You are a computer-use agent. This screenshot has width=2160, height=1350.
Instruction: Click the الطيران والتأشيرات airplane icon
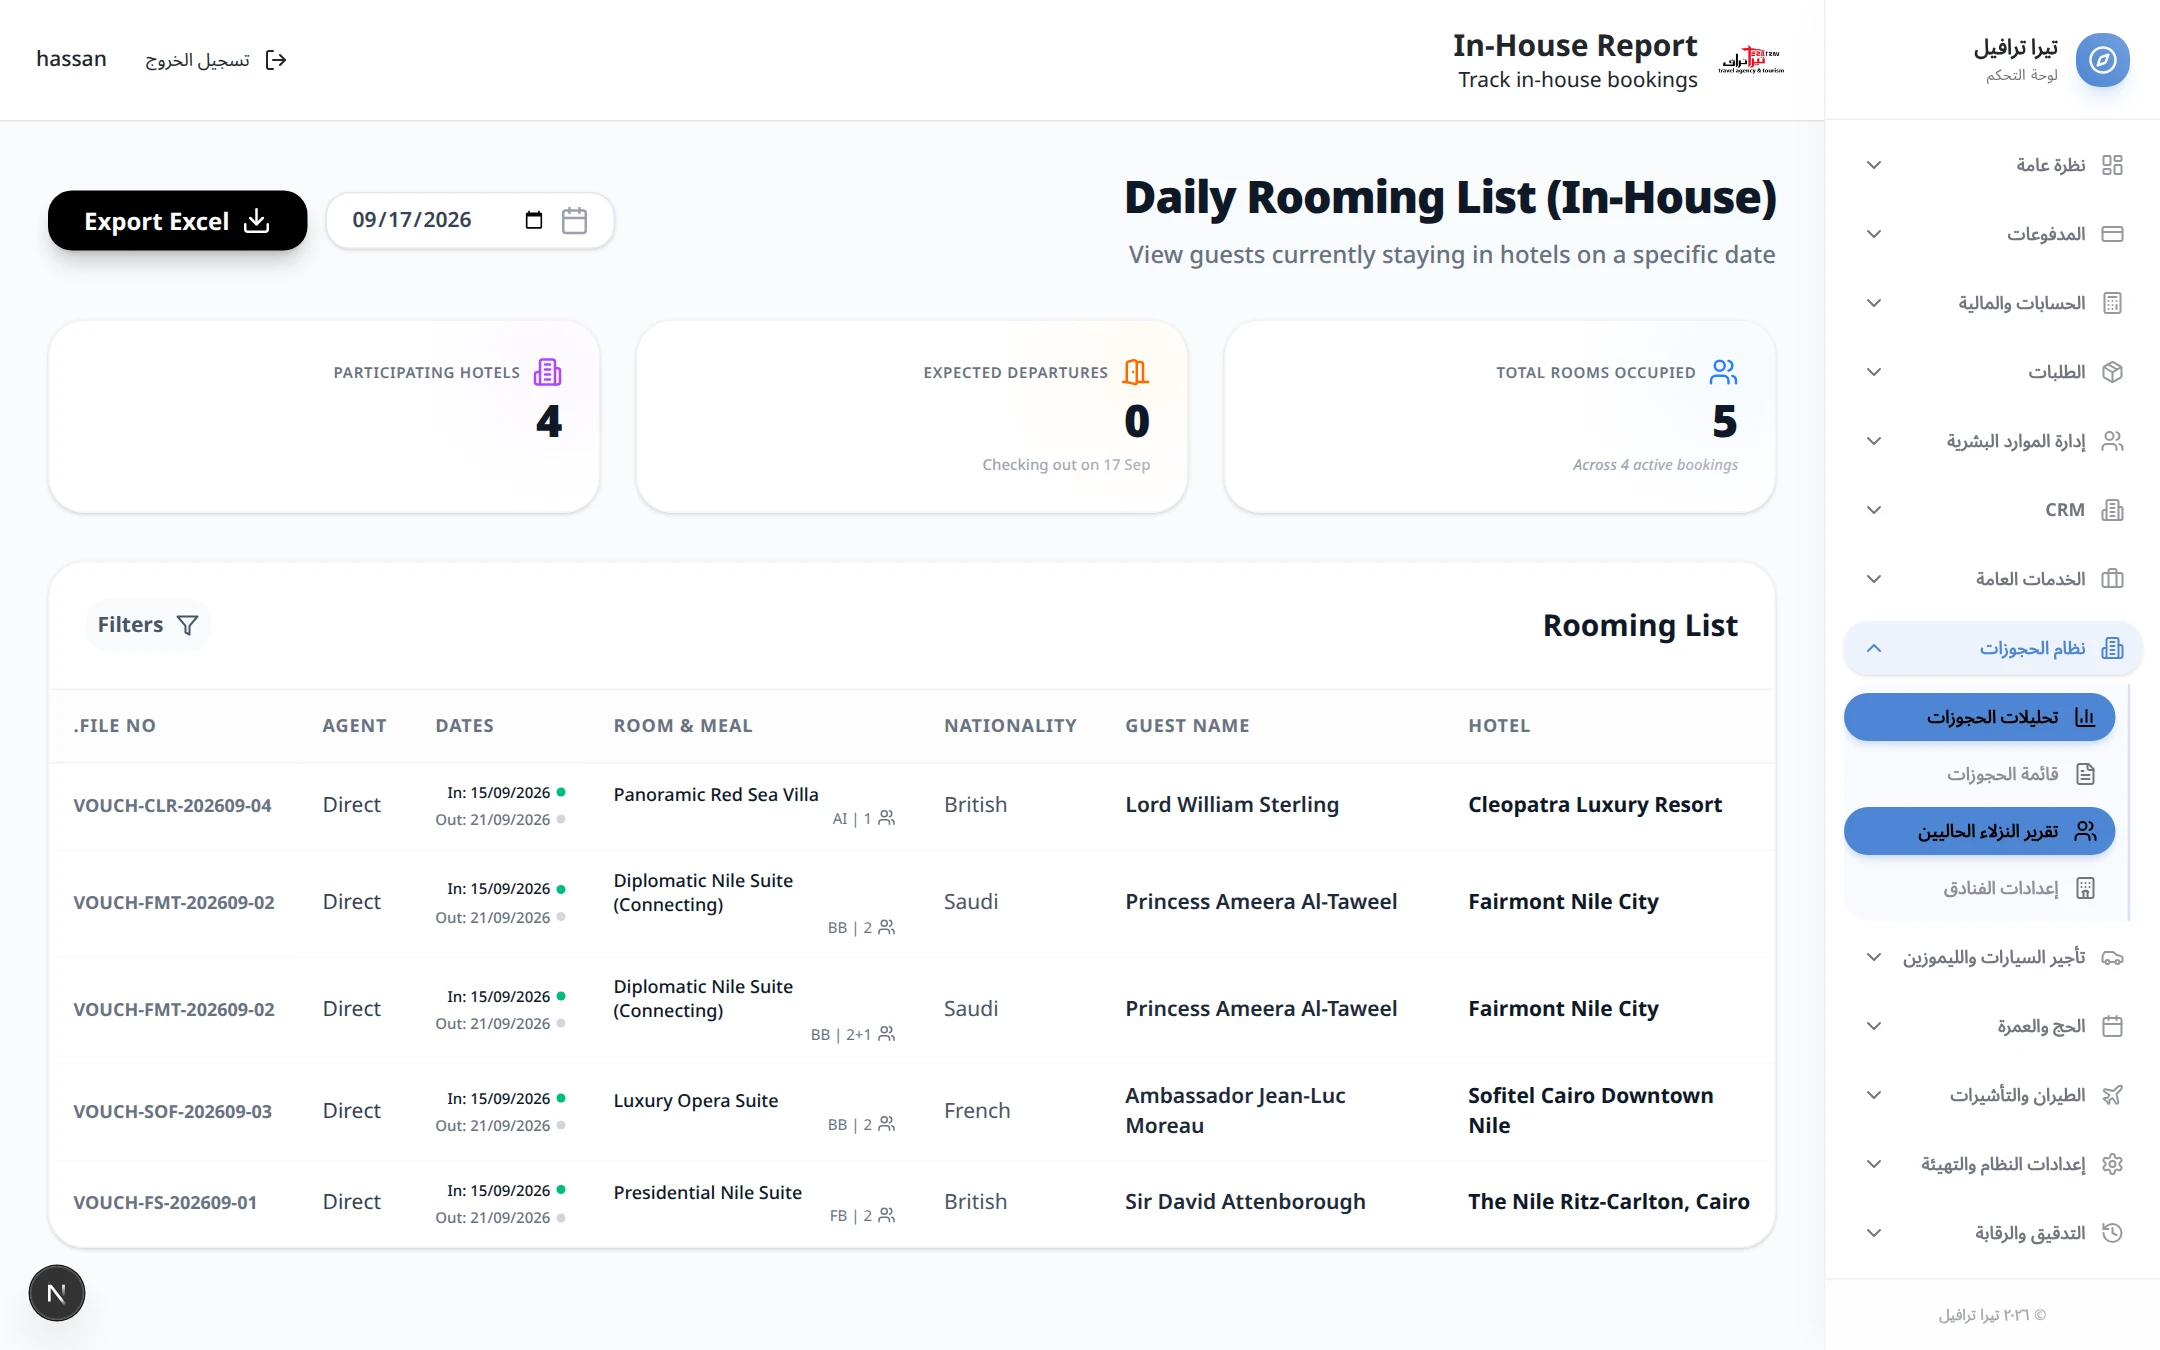coord(2112,1095)
